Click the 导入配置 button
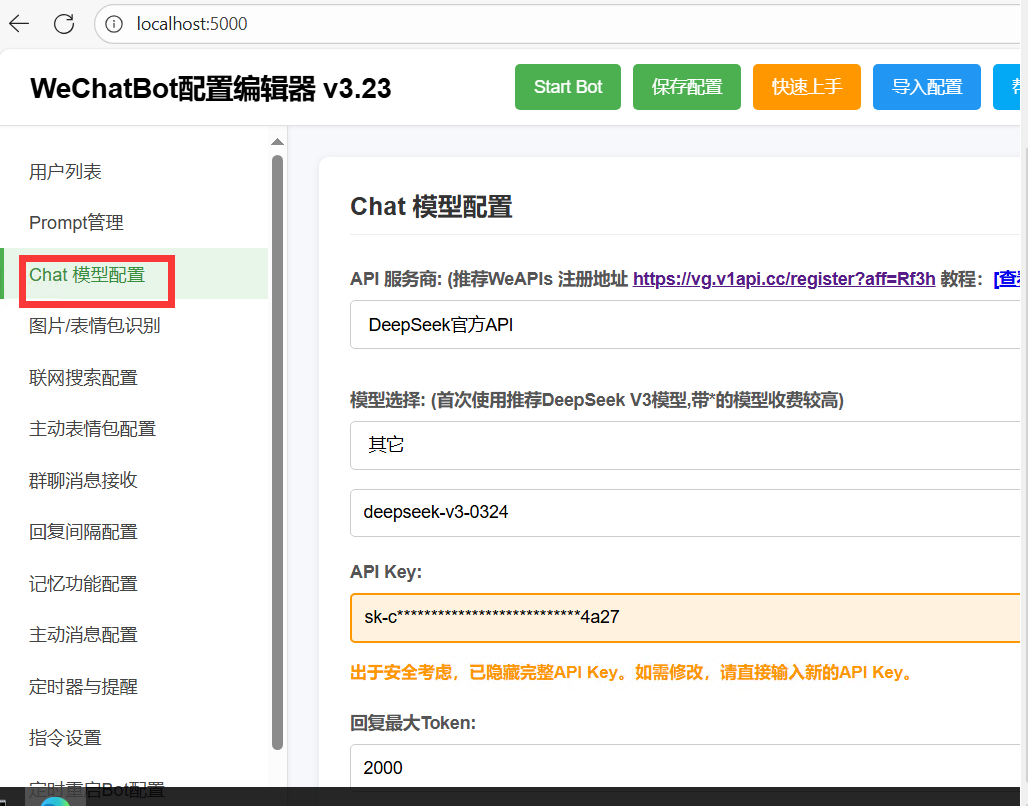The height and width of the screenshot is (806, 1028). [926, 87]
